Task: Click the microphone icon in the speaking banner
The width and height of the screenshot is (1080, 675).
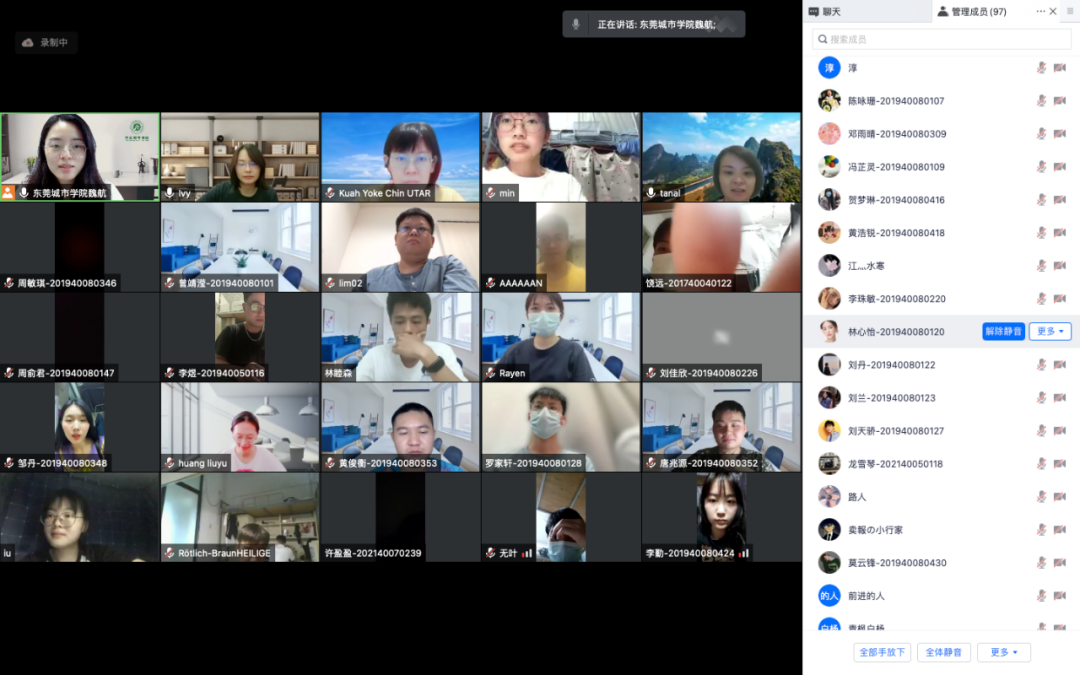Action: click(576, 24)
